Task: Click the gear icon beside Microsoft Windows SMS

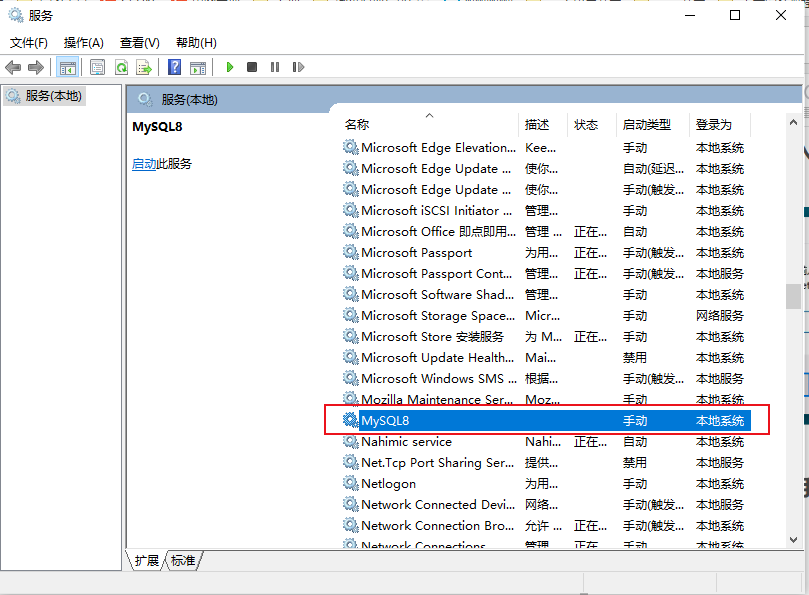Action: point(351,378)
